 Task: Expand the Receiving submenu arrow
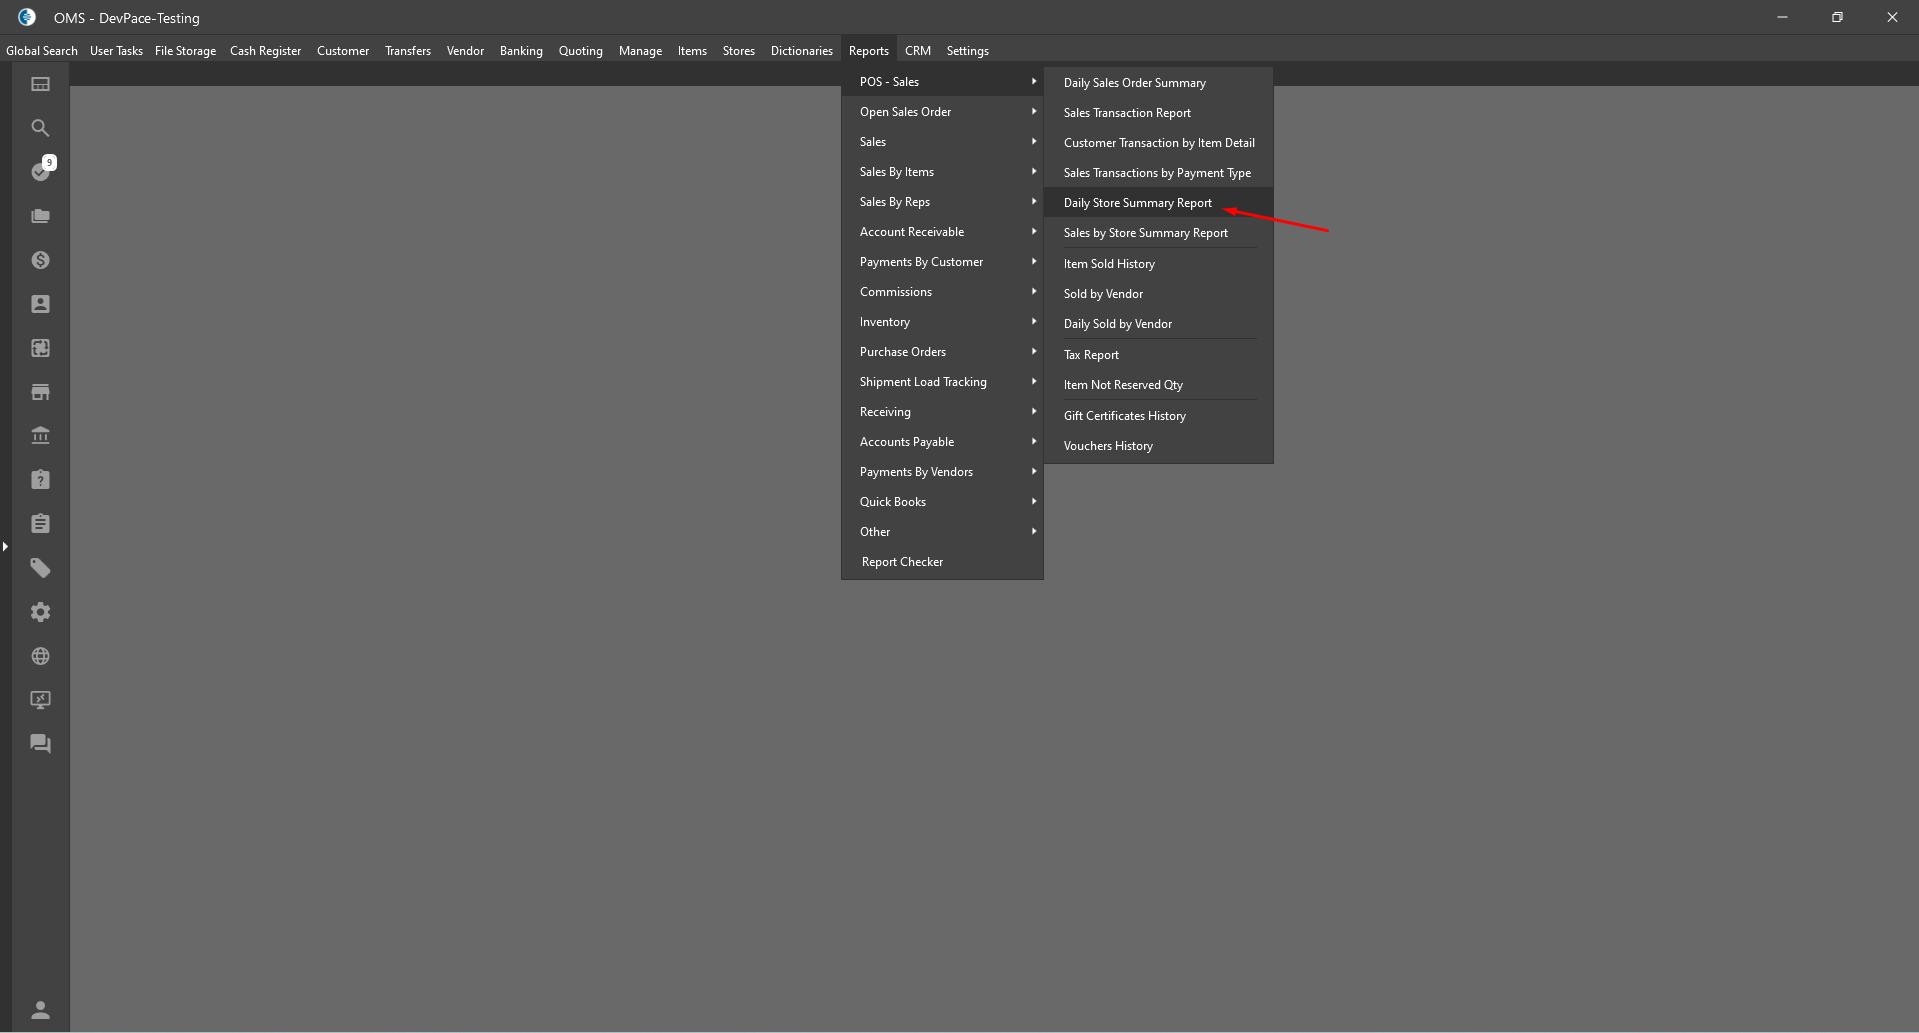1034,411
